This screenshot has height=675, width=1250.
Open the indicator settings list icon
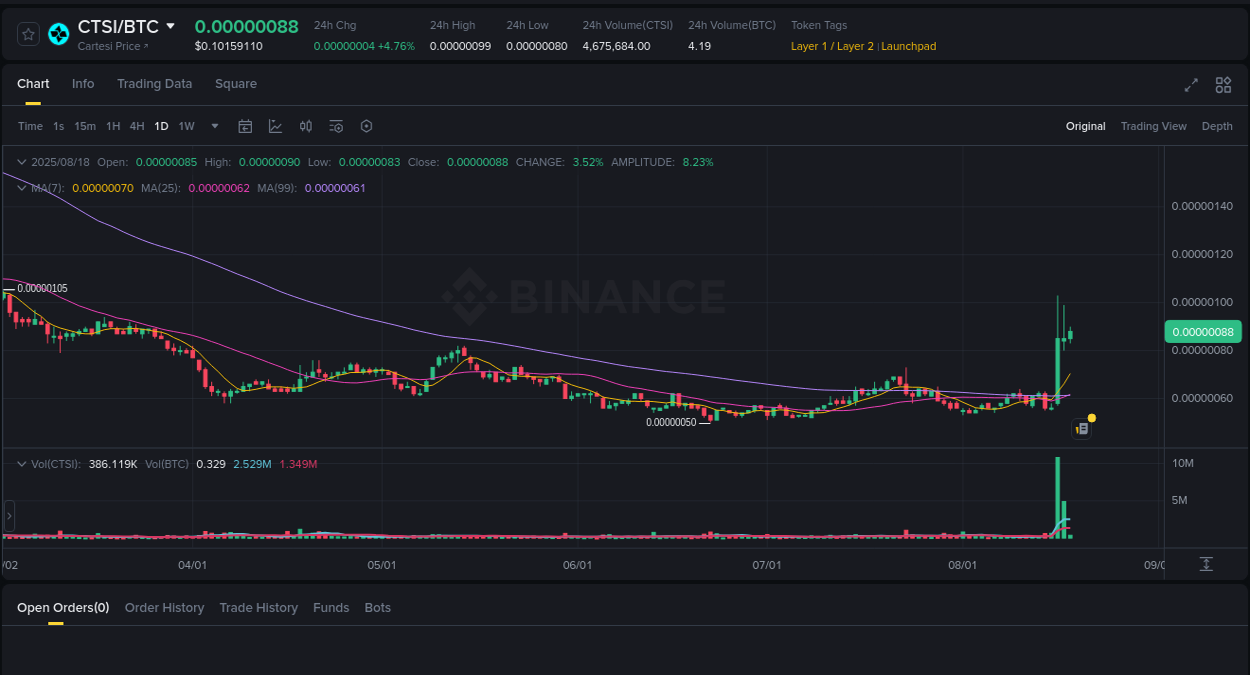(336, 126)
